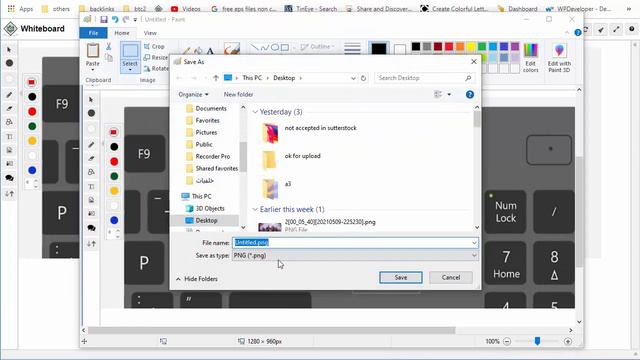
Task: Click Edit with Paint 3D
Action: (x=559, y=58)
